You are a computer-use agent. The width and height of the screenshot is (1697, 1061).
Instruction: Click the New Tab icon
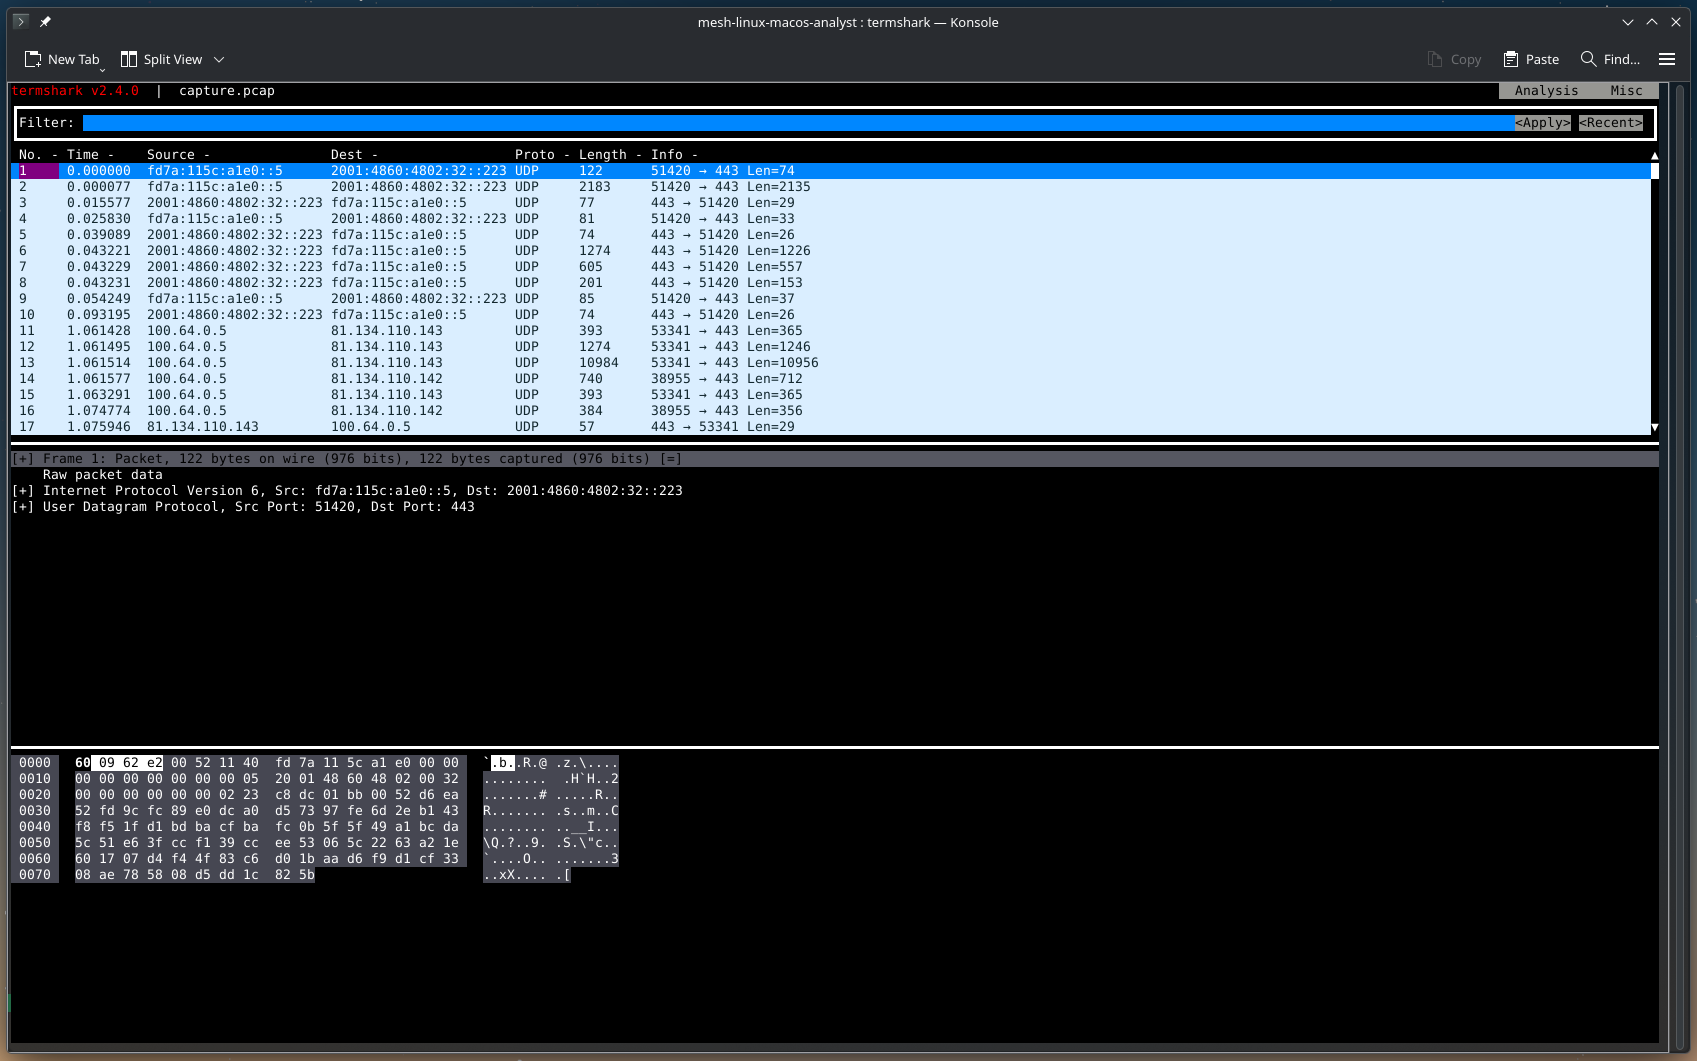click(x=33, y=60)
